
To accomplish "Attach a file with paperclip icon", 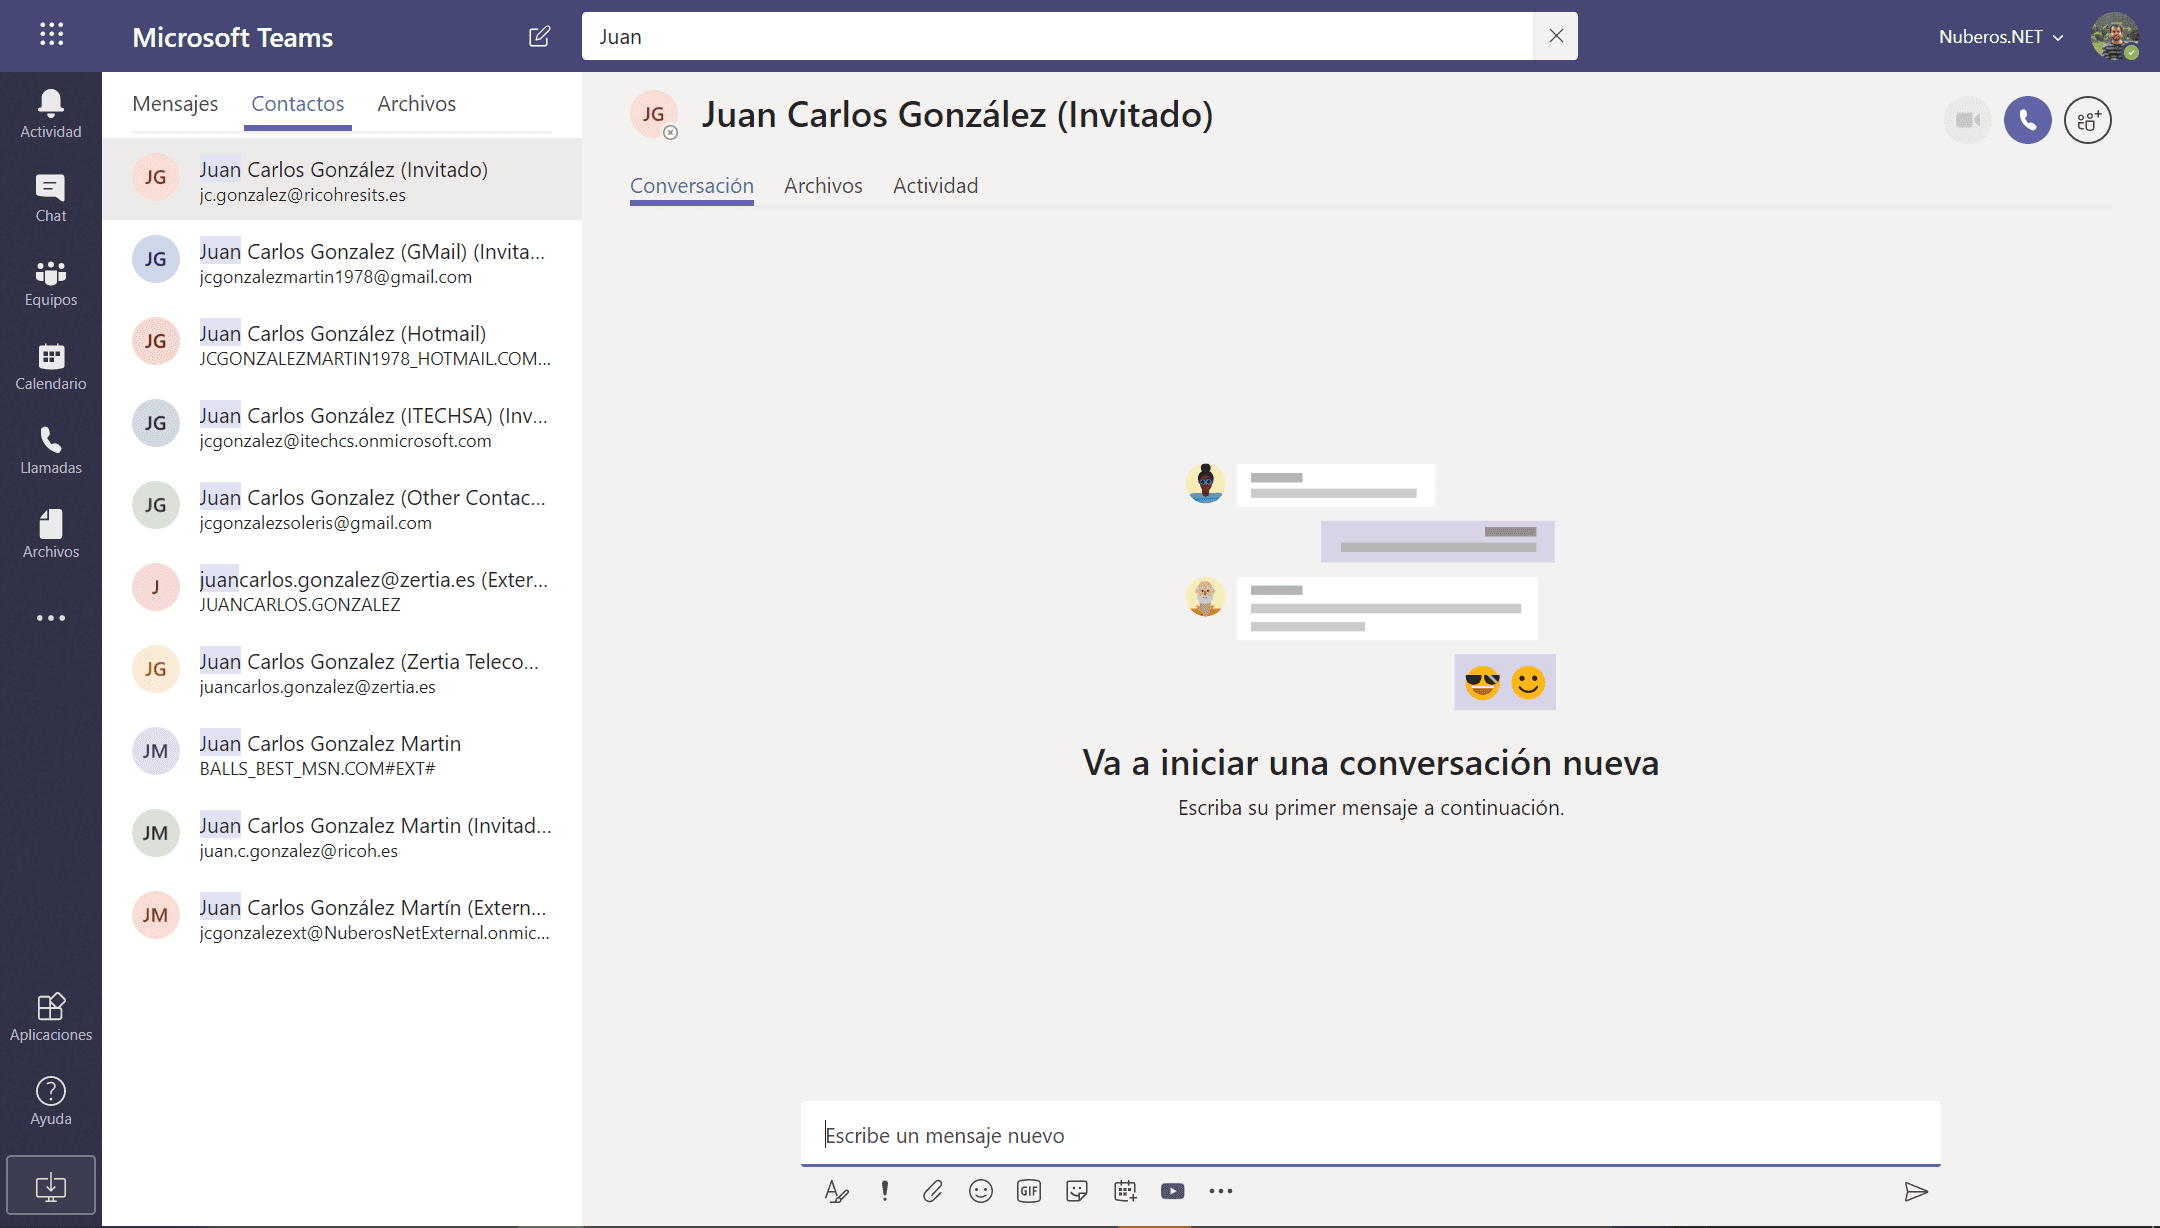I will 933,1191.
